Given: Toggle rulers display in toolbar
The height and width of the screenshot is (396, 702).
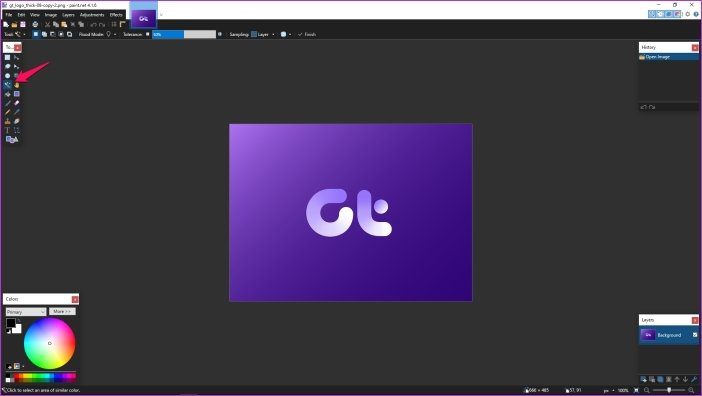Looking at the screenshot, I should [x=123, y=25].
